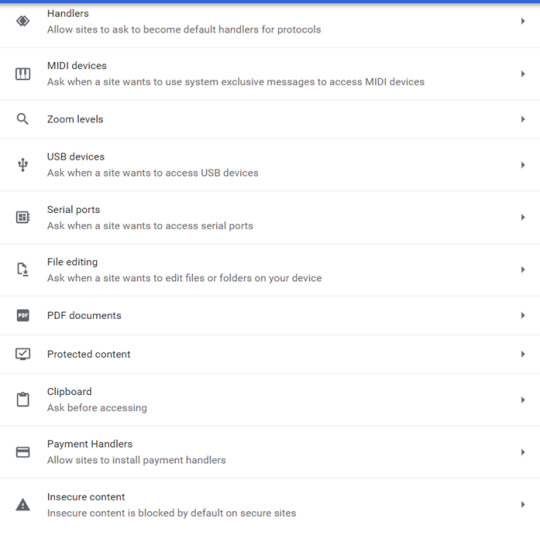Expand the MIDI devices arrow

(523, 74)
